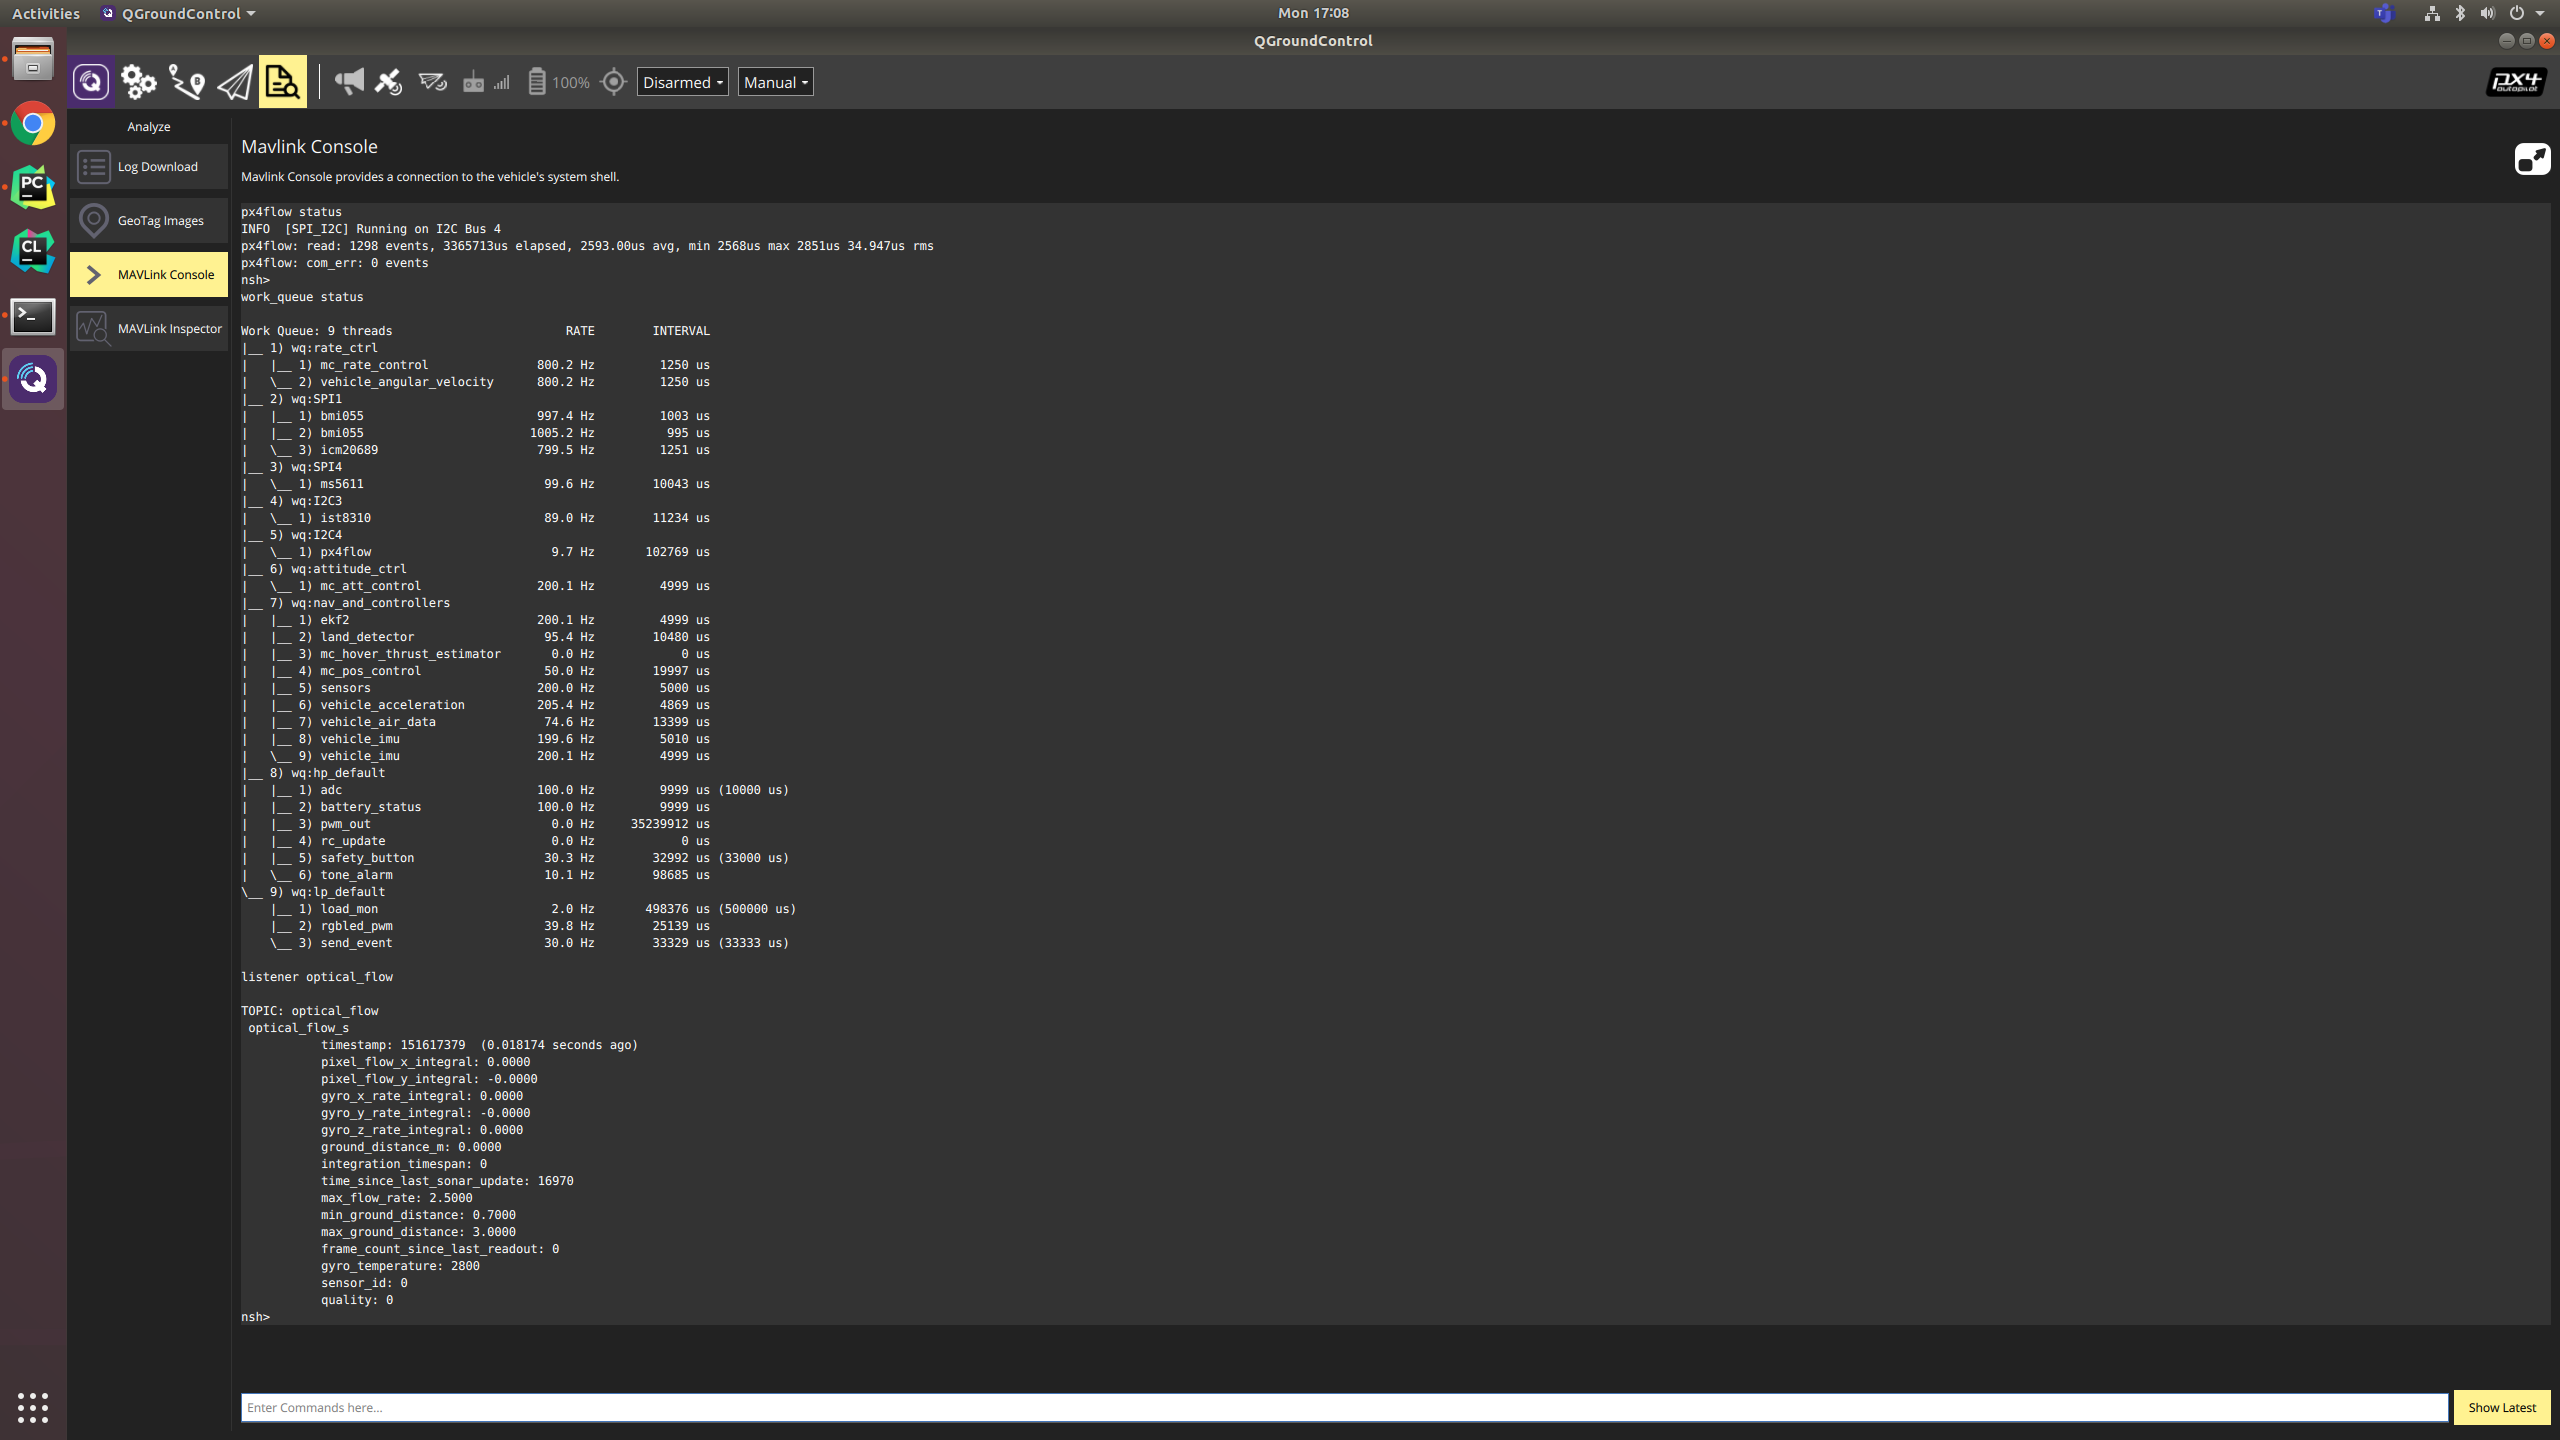
Task: Click the battery 100% status icon
Action: [555, 82]
